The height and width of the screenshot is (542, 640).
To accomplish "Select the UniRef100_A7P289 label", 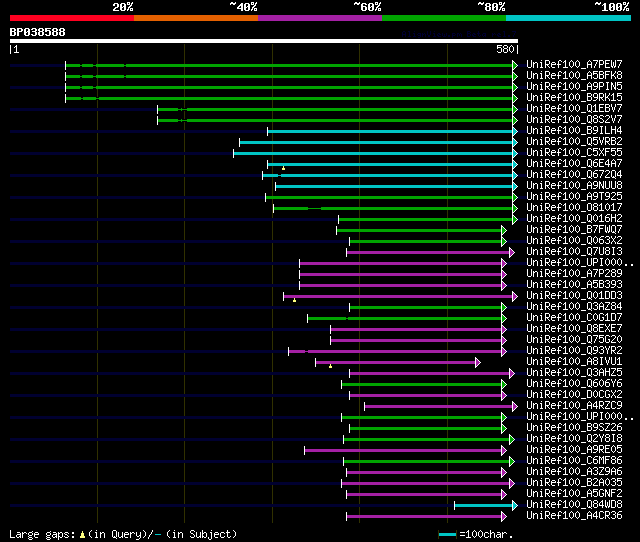I will [574, 274].
